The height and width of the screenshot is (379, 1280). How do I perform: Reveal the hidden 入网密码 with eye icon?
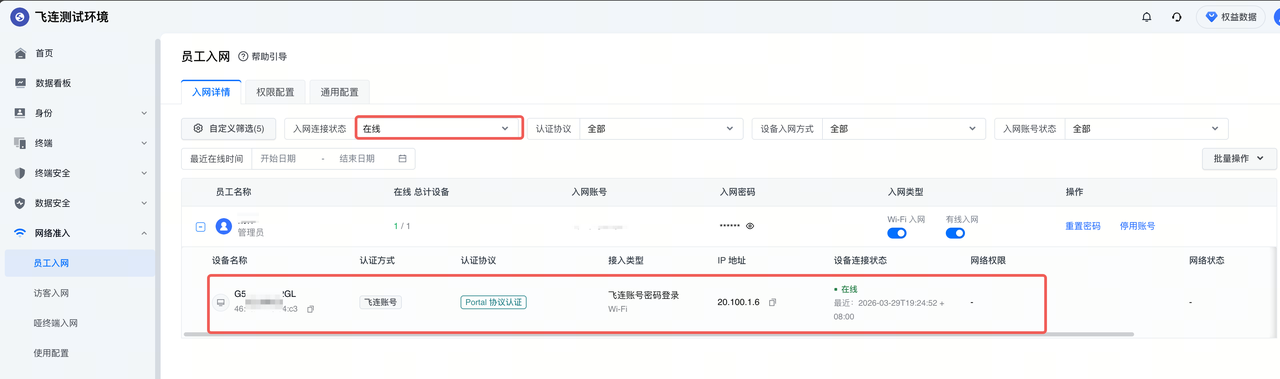pyautogui.click(x=750, y=226)
